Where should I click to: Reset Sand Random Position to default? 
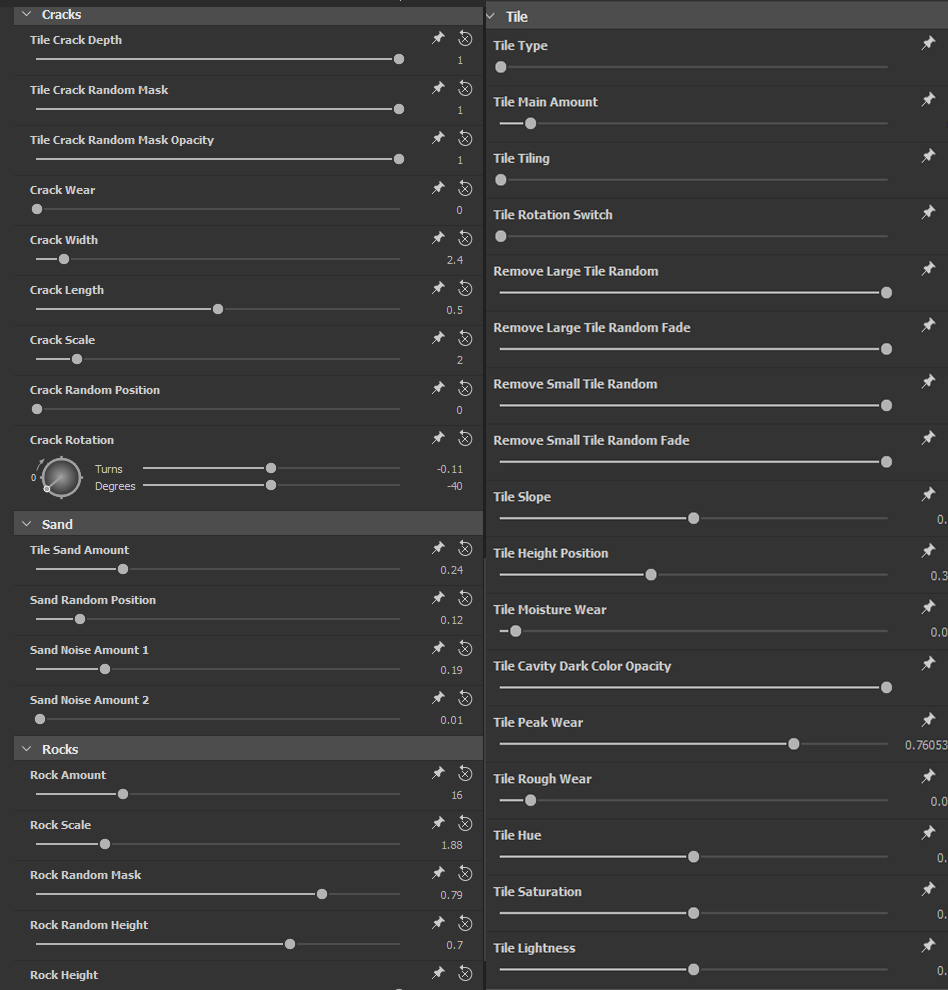[x=465, y=598]
